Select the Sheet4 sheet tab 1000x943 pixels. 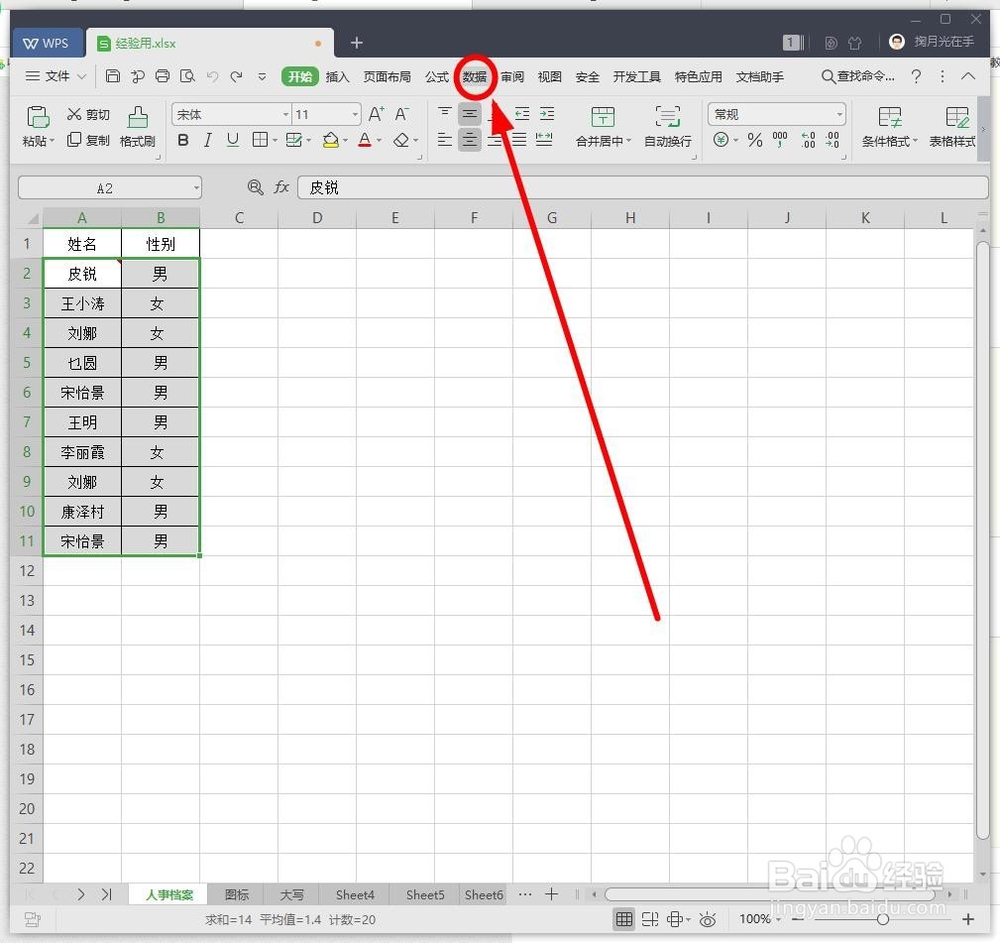355,895
